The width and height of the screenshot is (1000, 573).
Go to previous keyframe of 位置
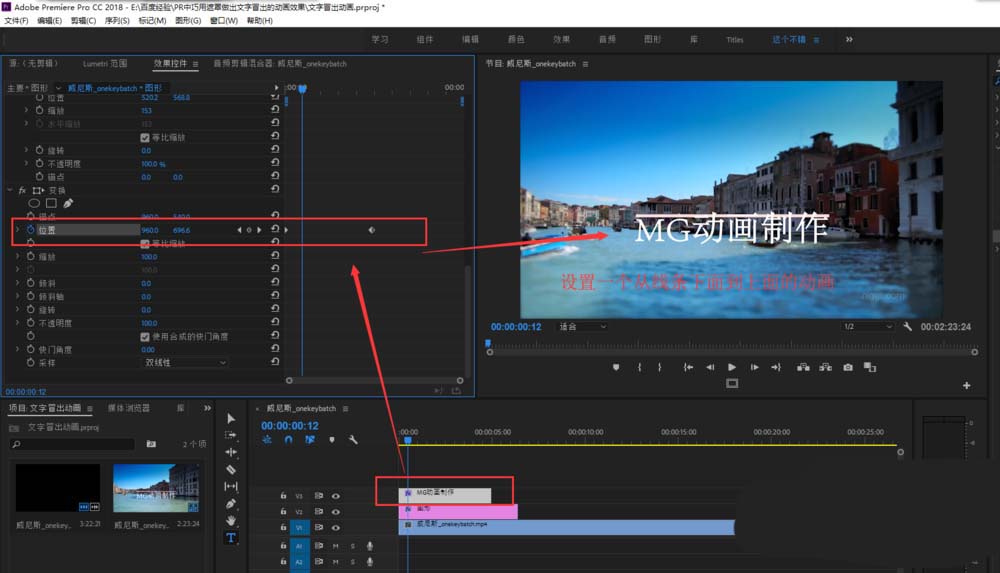[x=239, y=230]
